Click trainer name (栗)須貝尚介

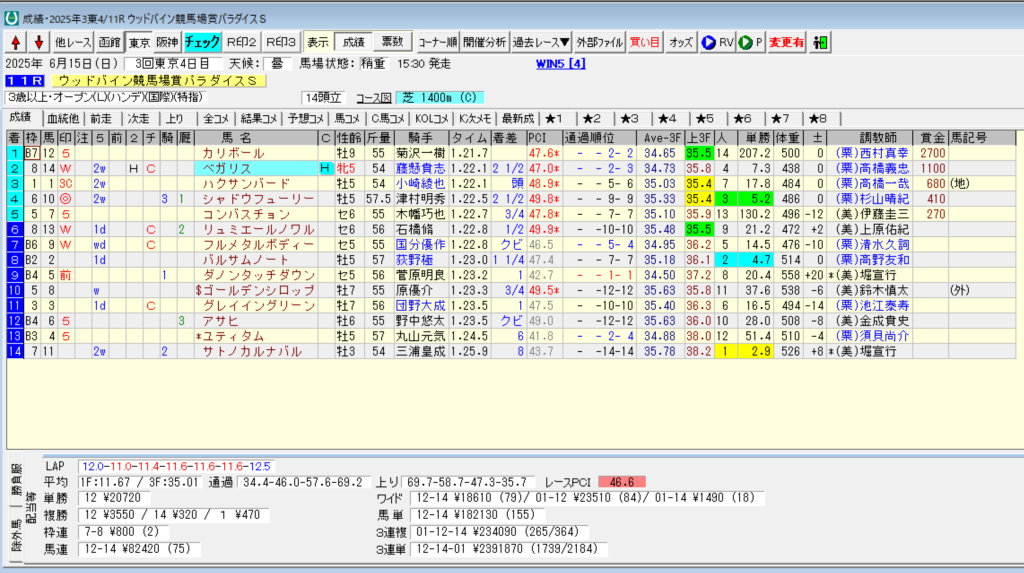point(872,336)
